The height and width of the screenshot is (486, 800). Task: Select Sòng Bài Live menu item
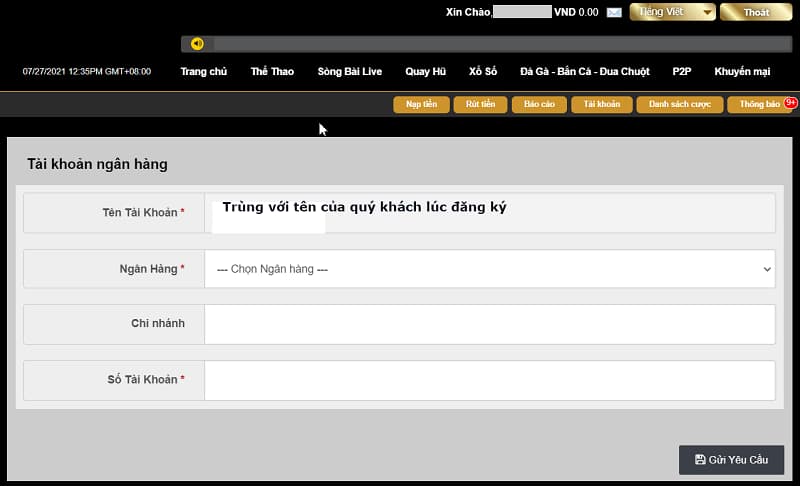pyautogui.click(x=350, y=72)
